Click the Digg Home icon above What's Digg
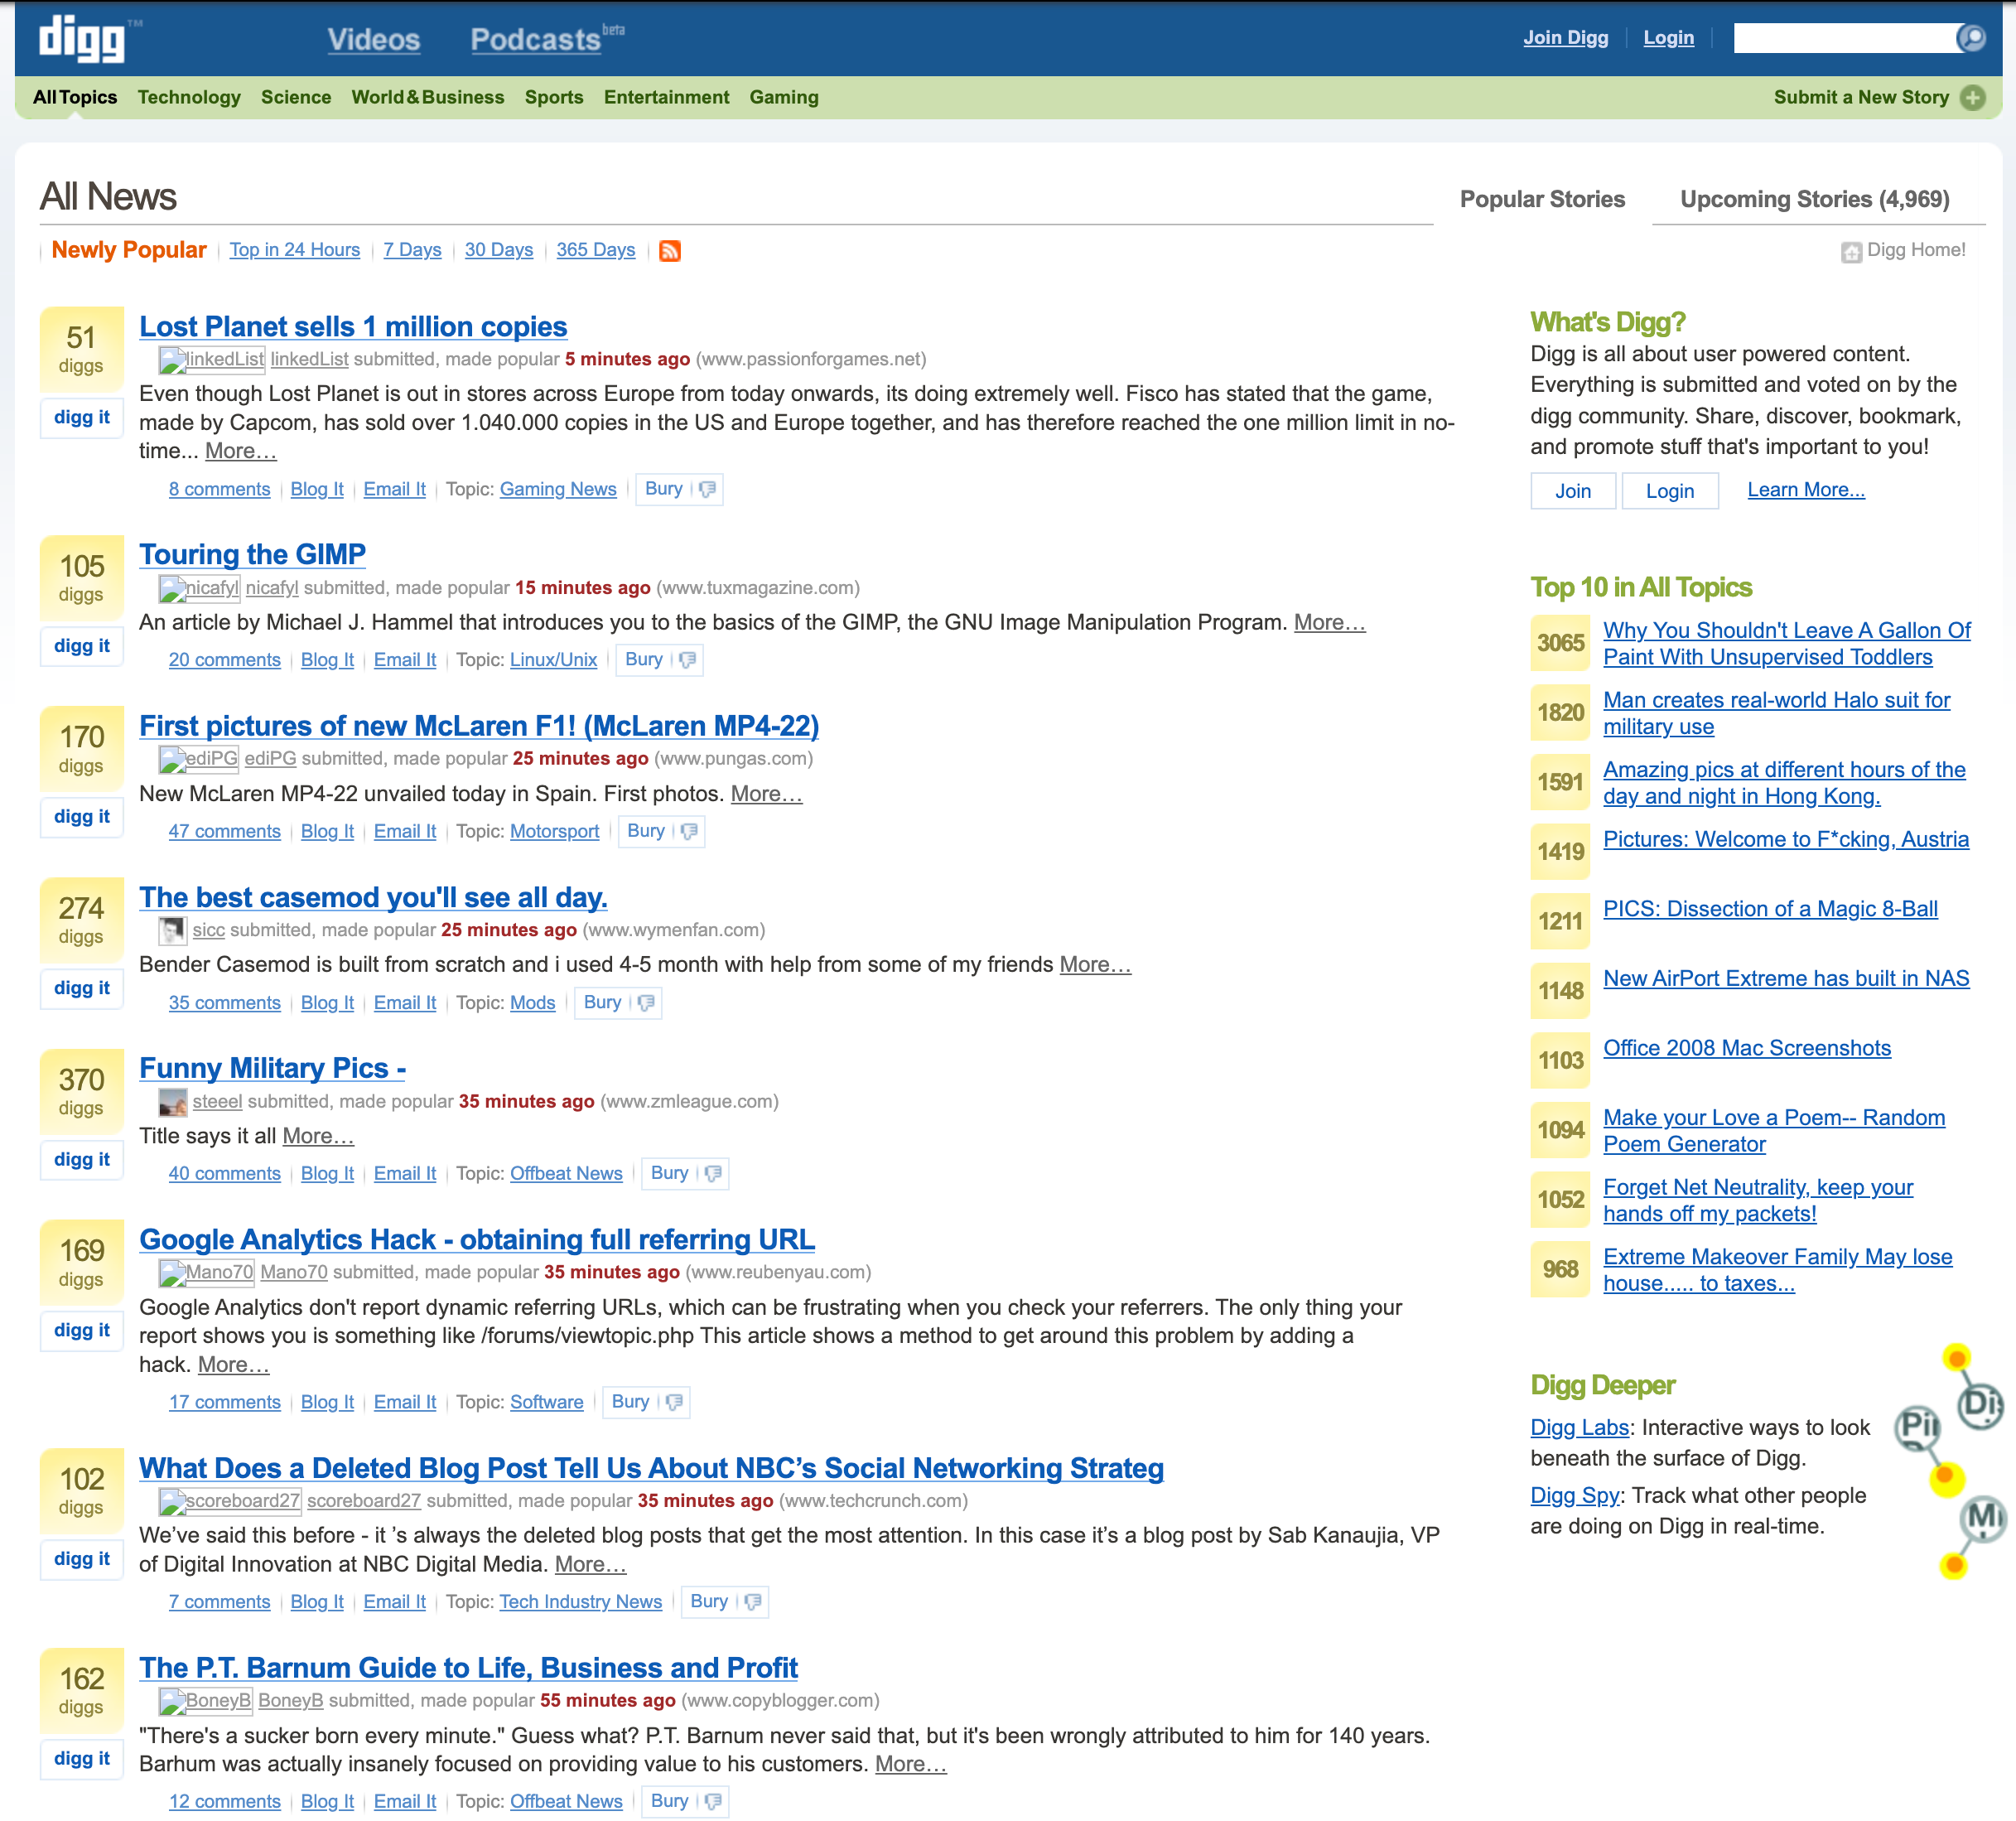 [1853, 251]
